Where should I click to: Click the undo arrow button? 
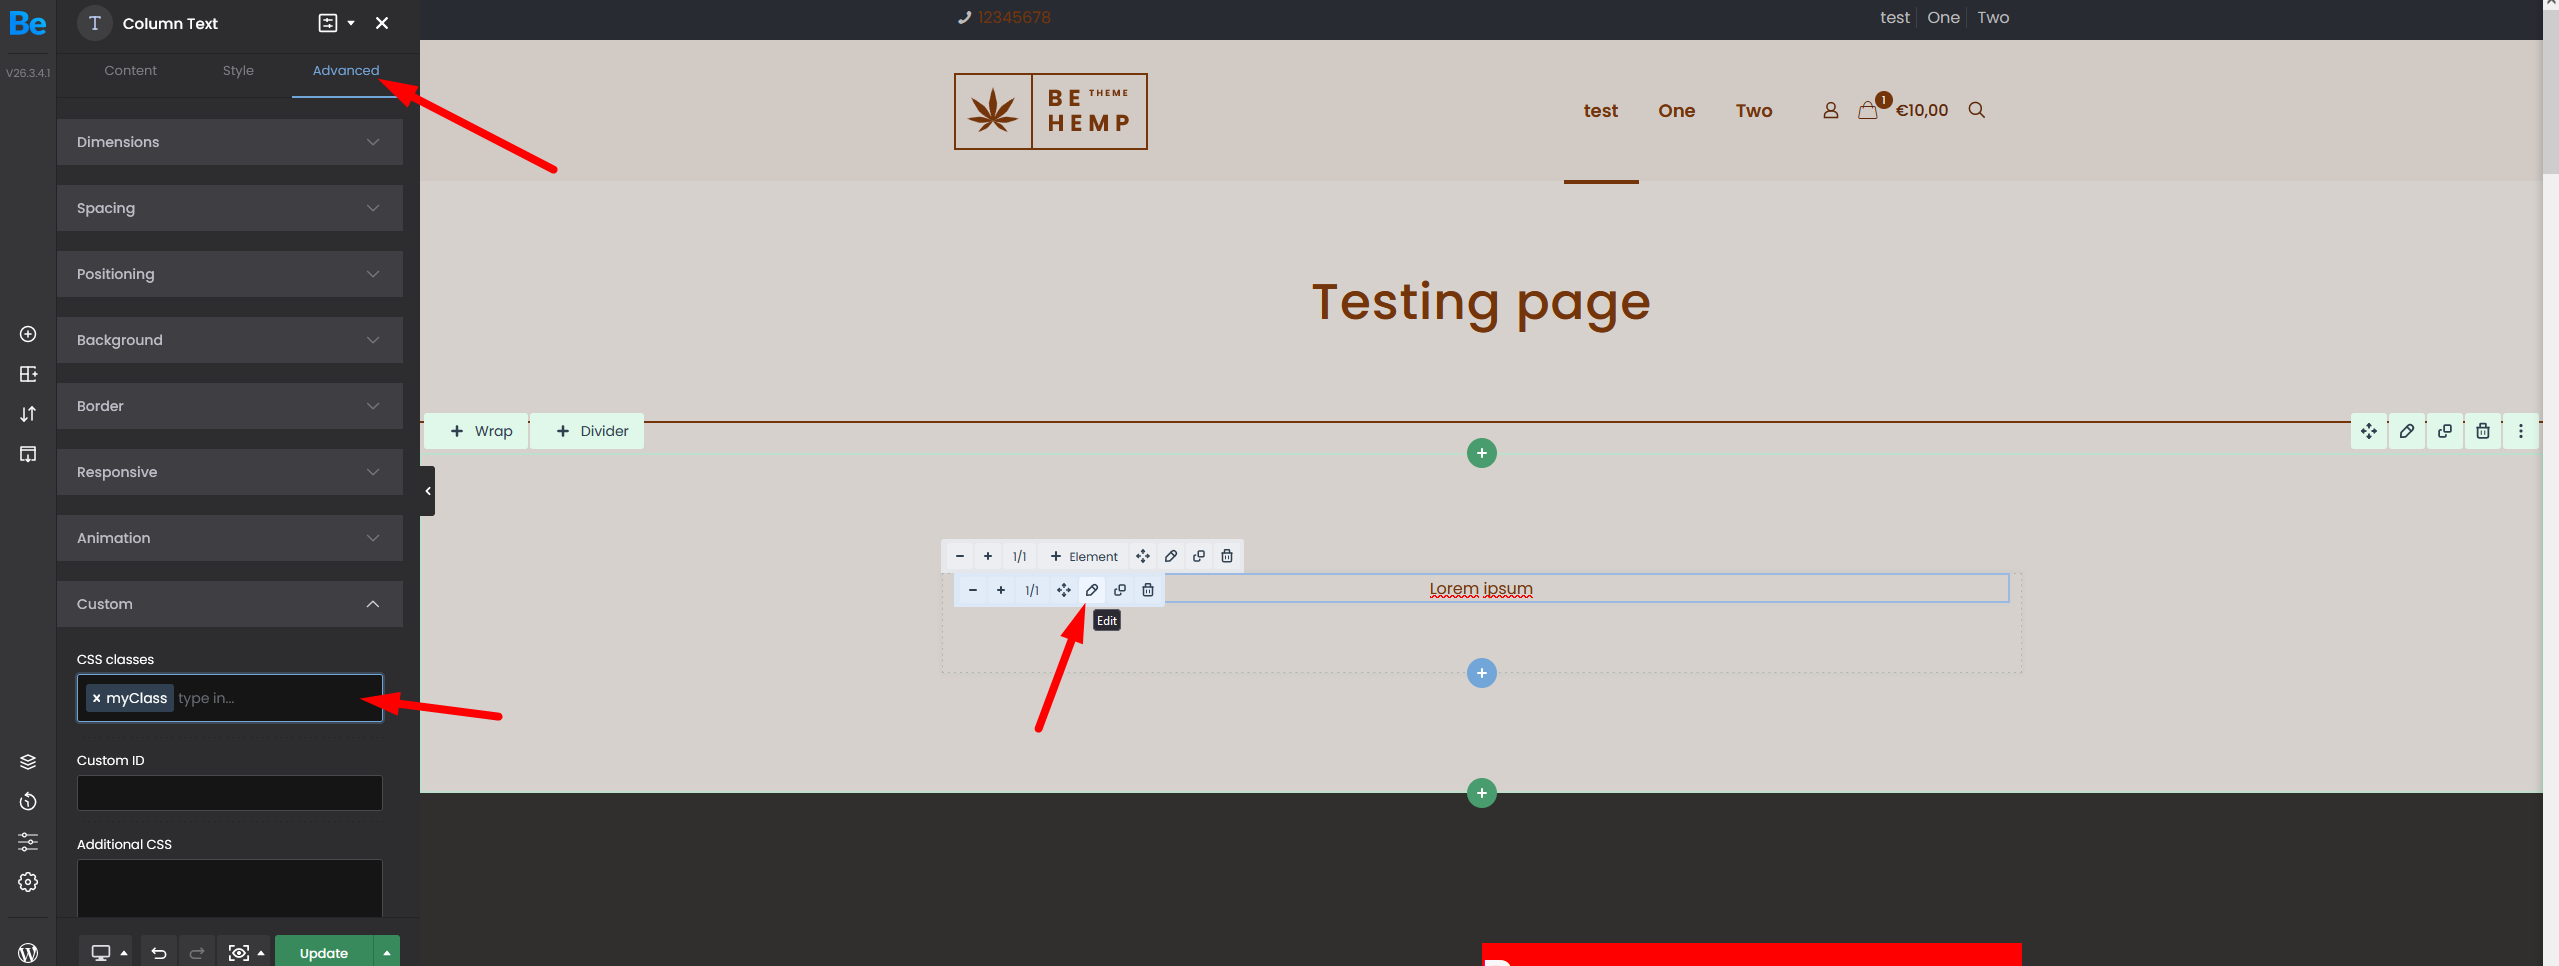pyautogui.click(x=159, y=953)
